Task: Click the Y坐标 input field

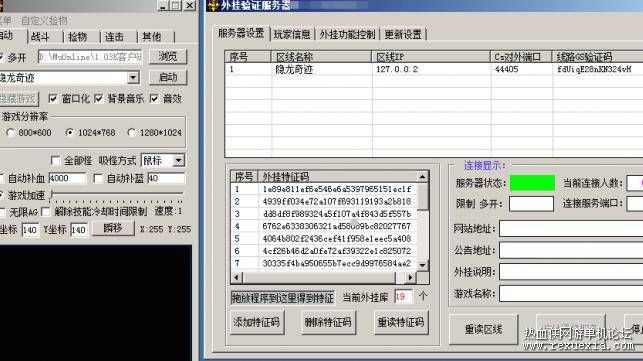Action: click(x=79, y=230)
